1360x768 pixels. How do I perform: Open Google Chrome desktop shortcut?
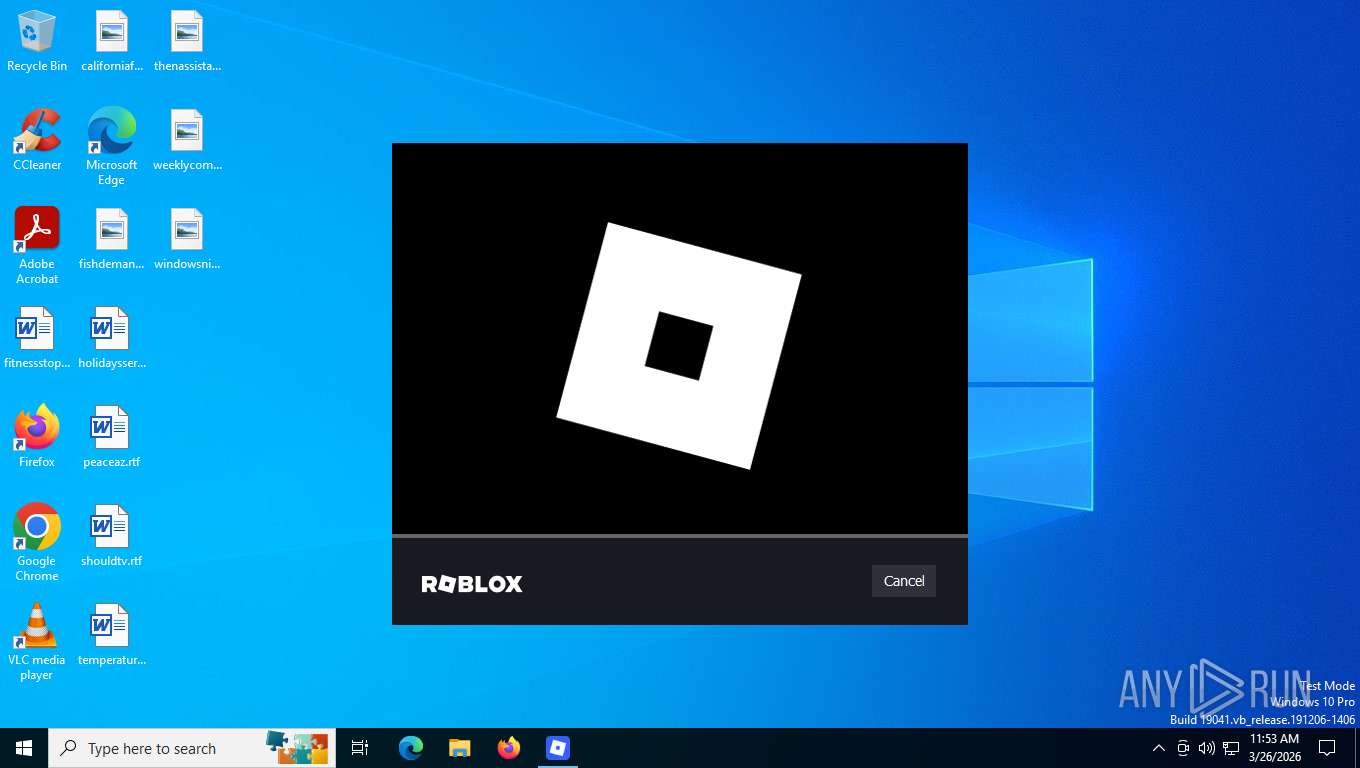coord(37,543)
